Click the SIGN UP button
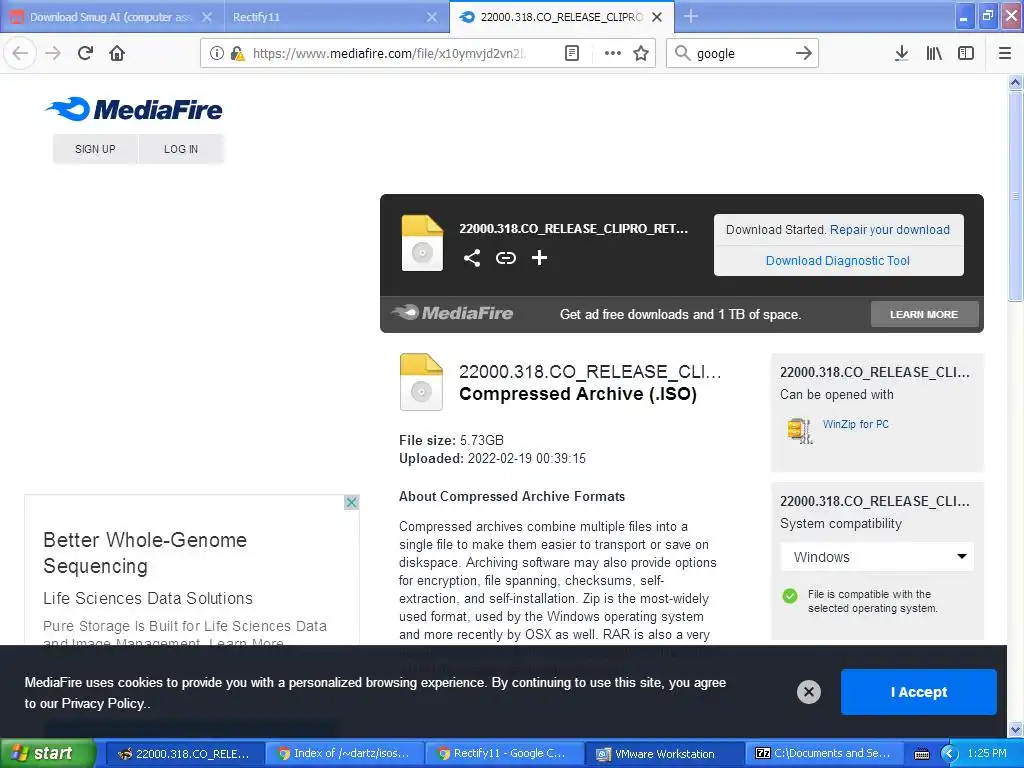Image resolution: width=1024 pixels, height=768 pixels. 95,149
